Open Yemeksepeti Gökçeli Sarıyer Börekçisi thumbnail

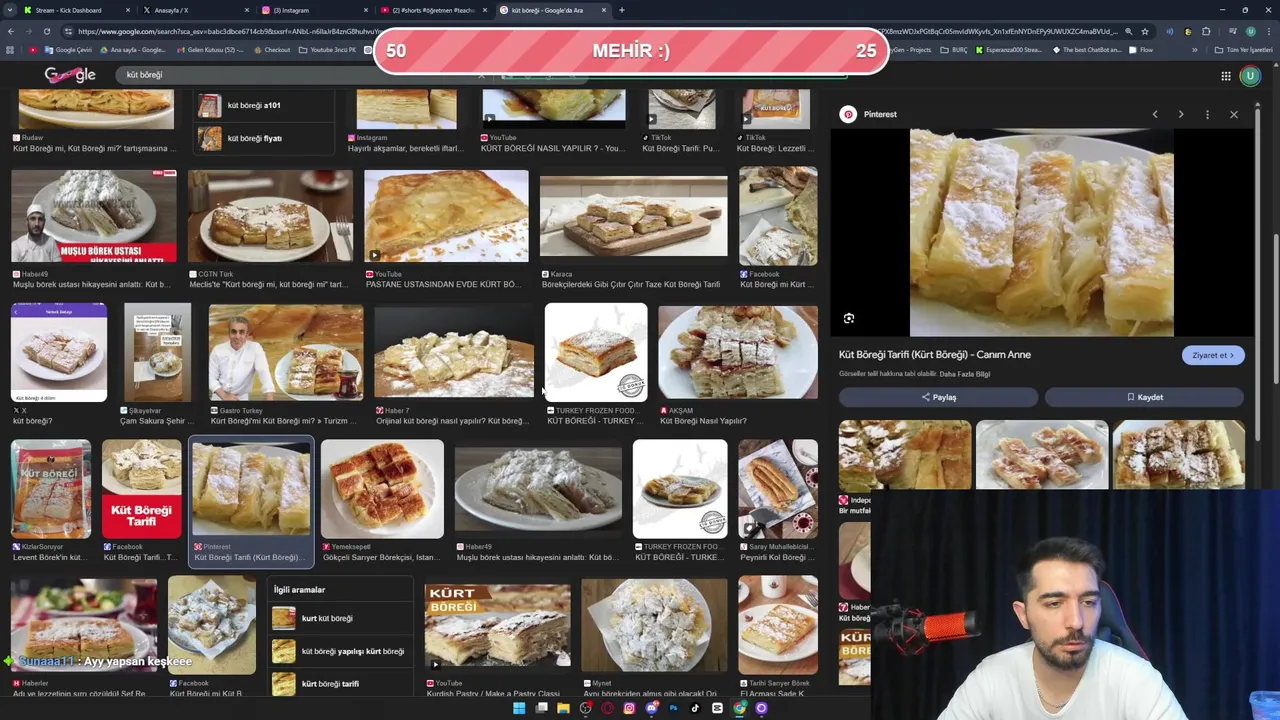tap(382, 489)
